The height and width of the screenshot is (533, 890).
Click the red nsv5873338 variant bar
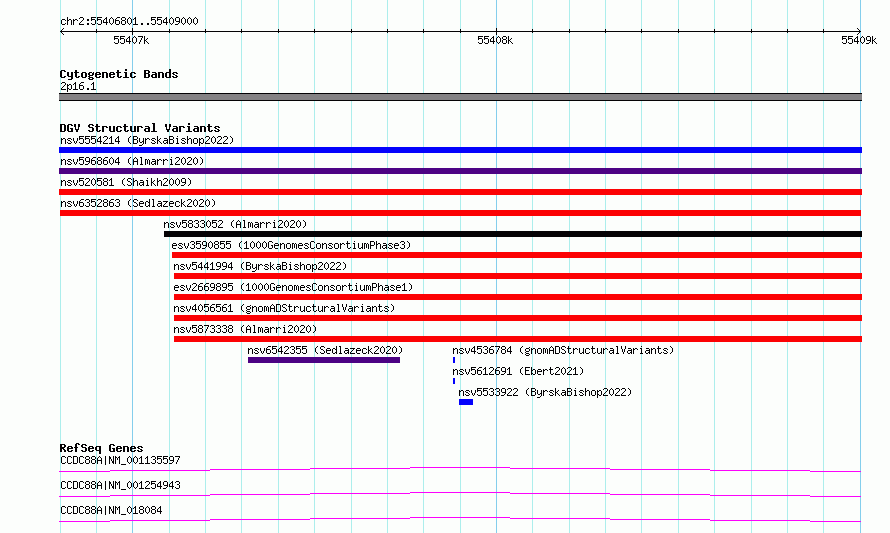(518, 339)
